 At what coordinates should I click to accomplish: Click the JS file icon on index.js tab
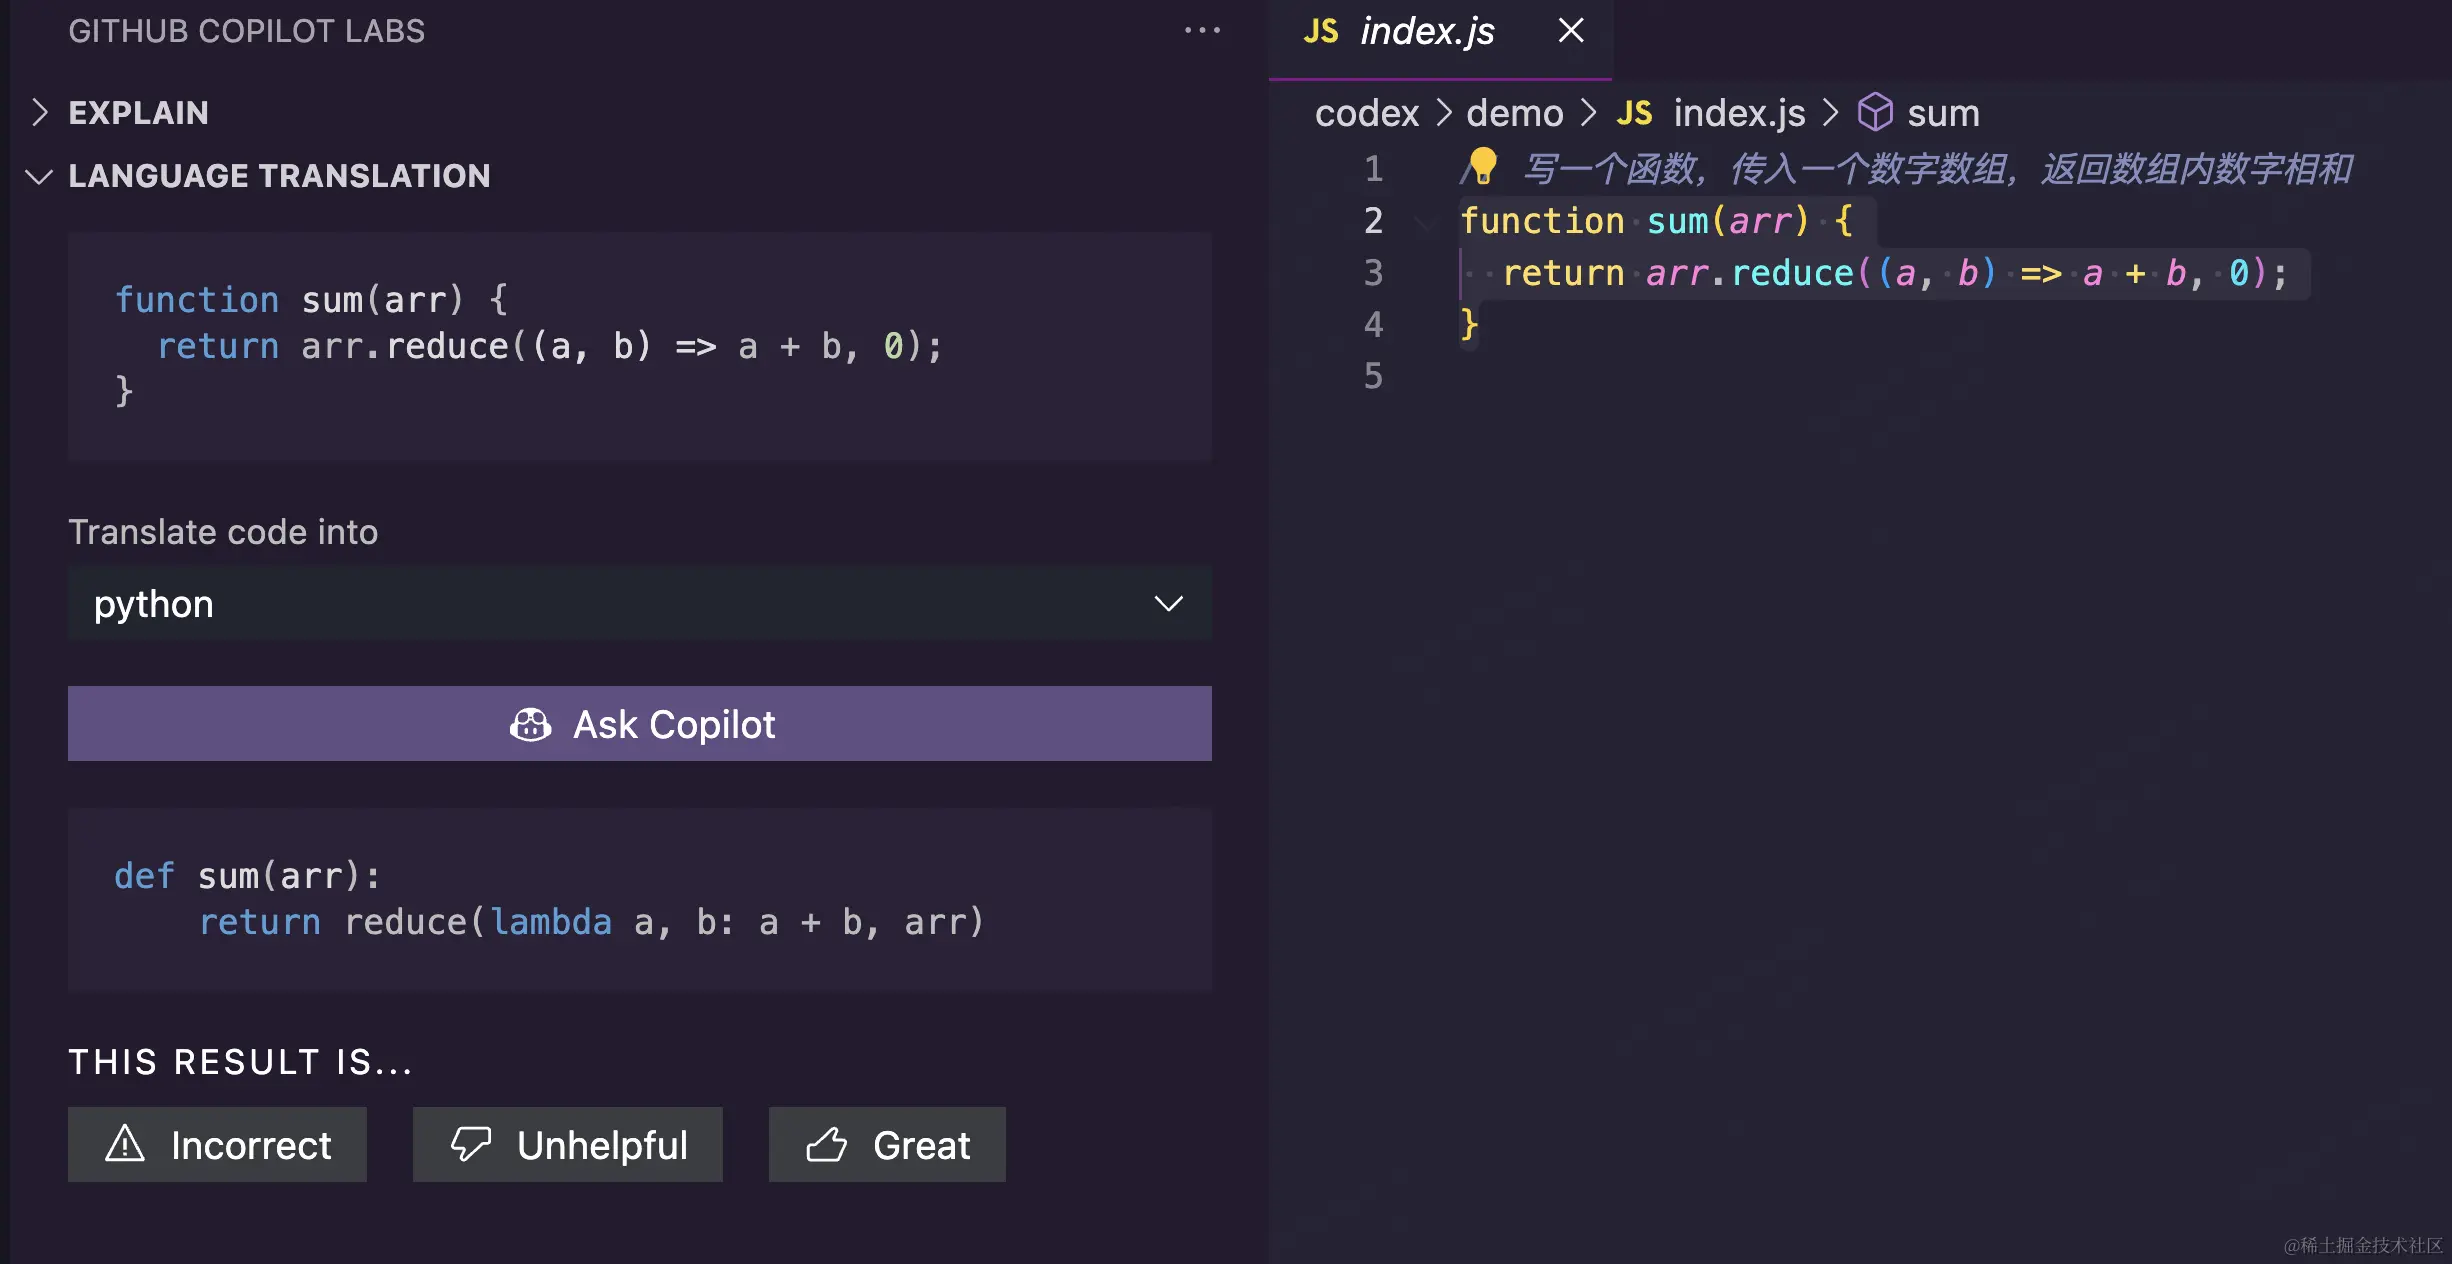tap(1321, 31)
